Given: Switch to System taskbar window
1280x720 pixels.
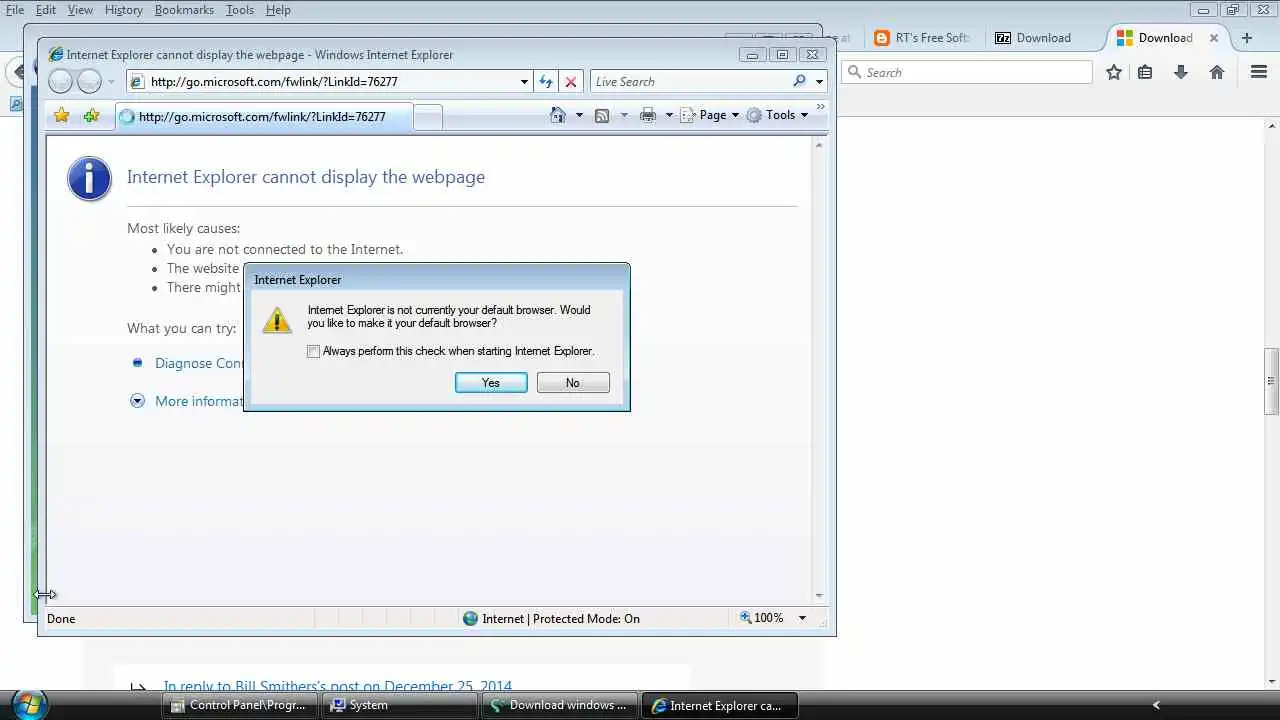Looking at the screenshot, I should tap(399, 705).
